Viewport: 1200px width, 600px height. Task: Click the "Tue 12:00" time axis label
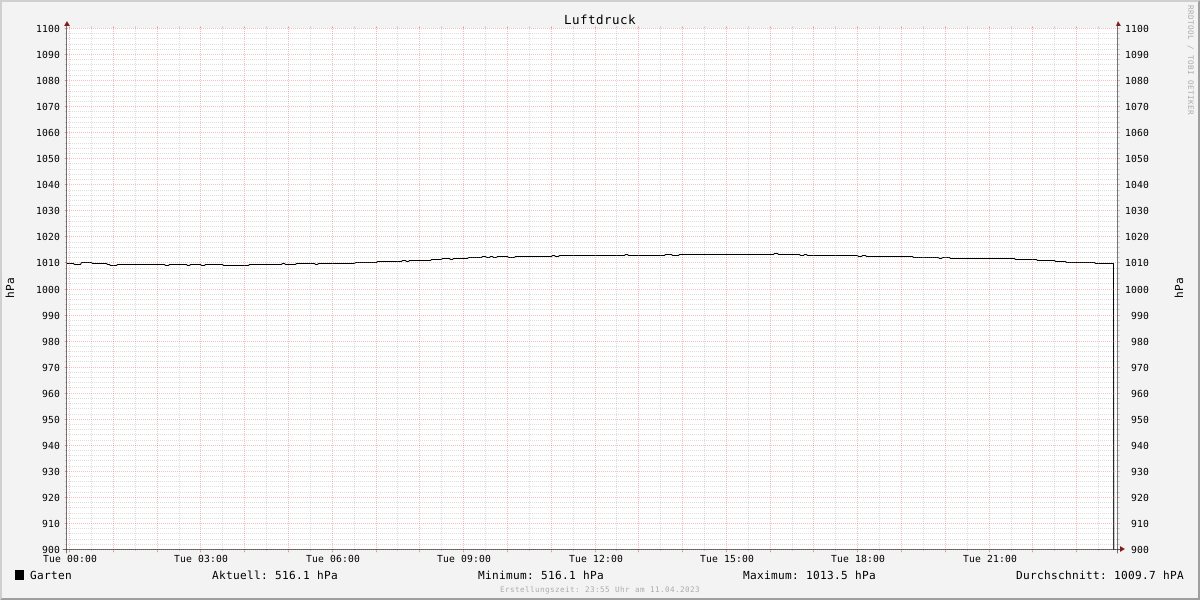(x=596, y=559)
